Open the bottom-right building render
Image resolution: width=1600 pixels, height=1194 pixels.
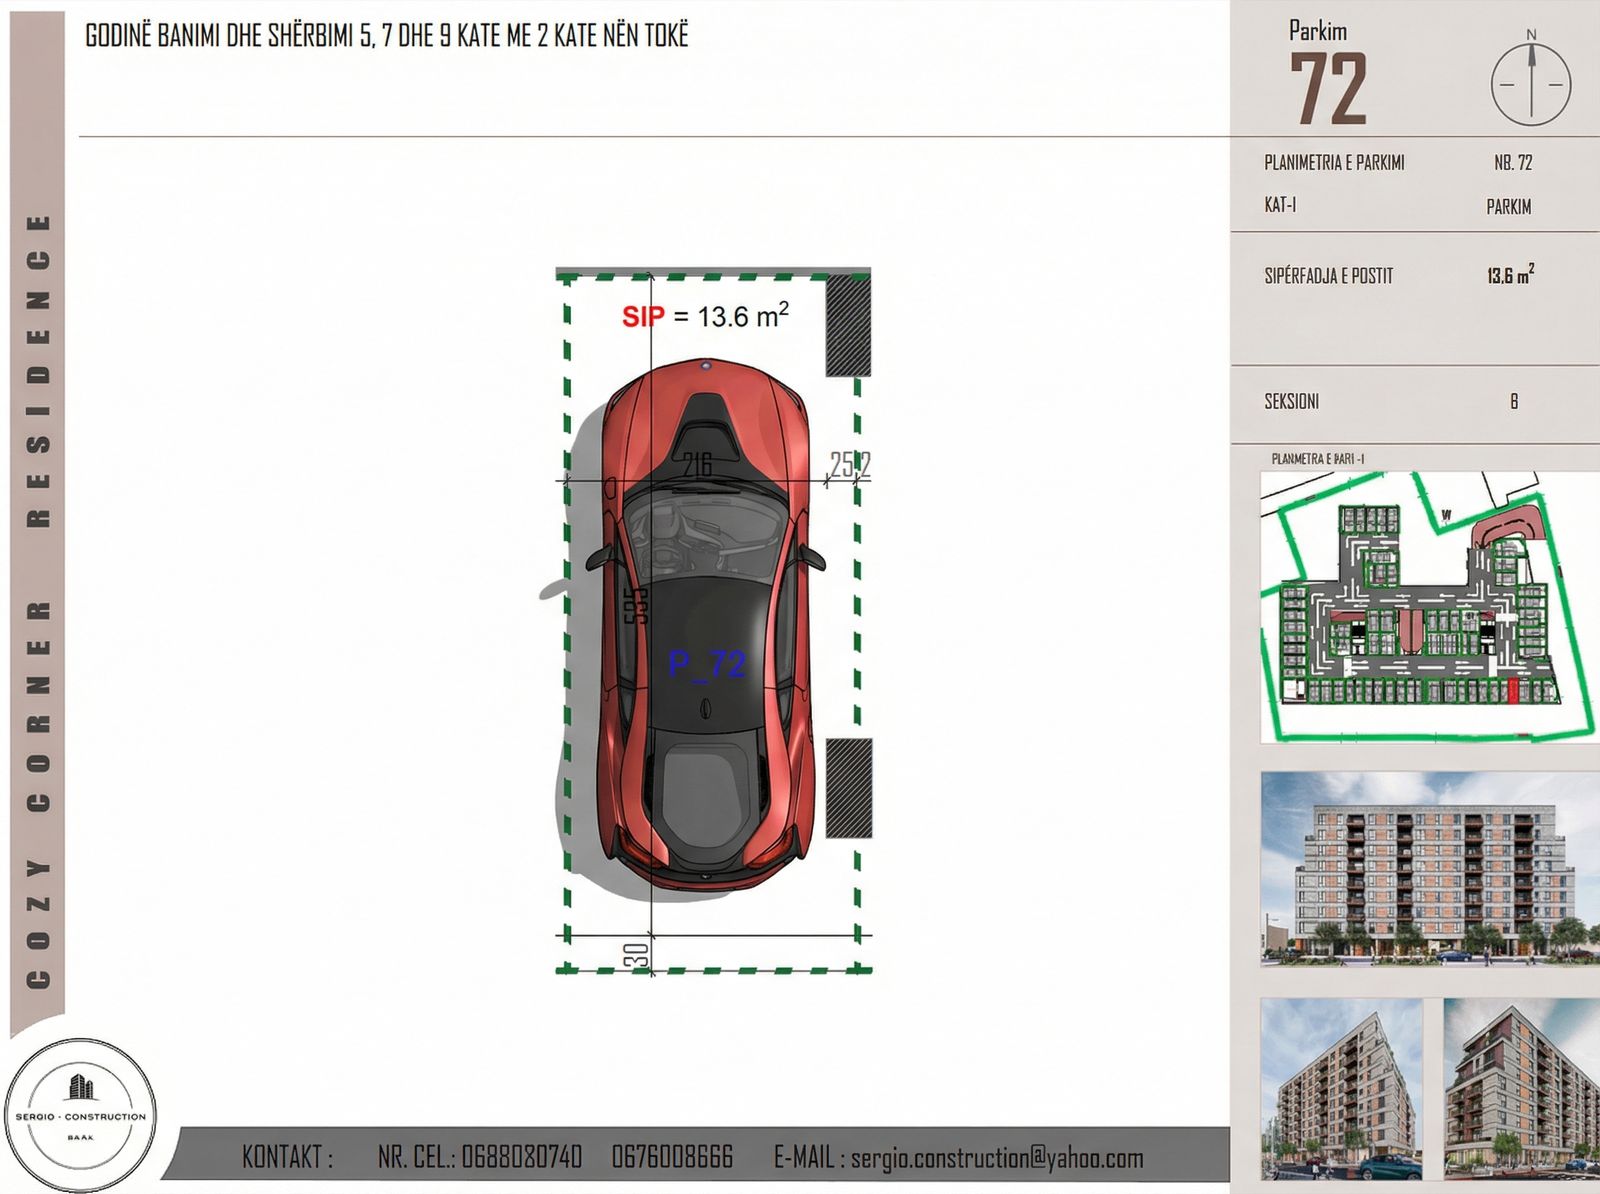pyautogui.click(x=1520, y=1088)
